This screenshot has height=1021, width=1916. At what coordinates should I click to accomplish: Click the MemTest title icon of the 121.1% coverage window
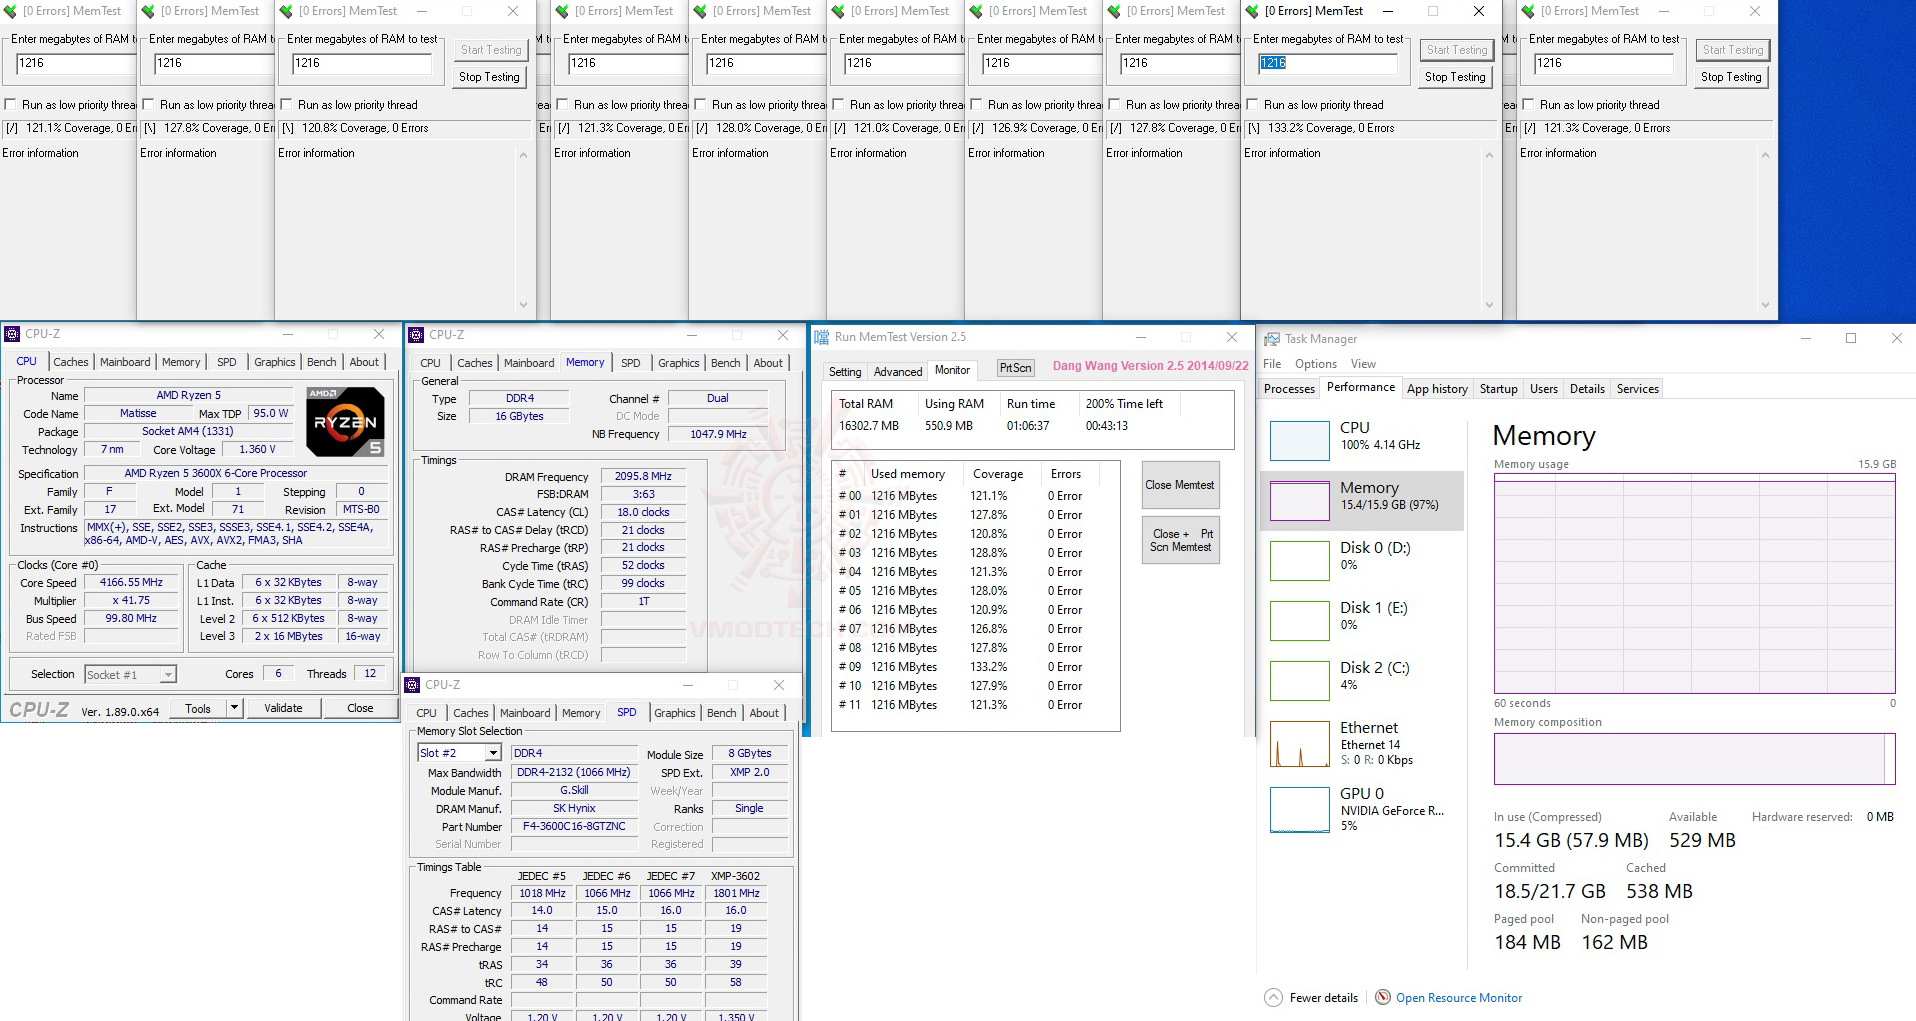11,11
